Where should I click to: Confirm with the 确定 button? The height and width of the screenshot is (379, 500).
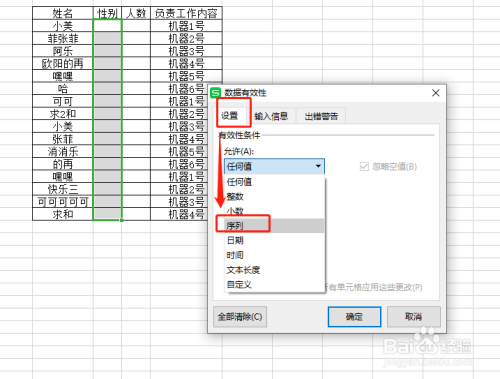point(354,317)
